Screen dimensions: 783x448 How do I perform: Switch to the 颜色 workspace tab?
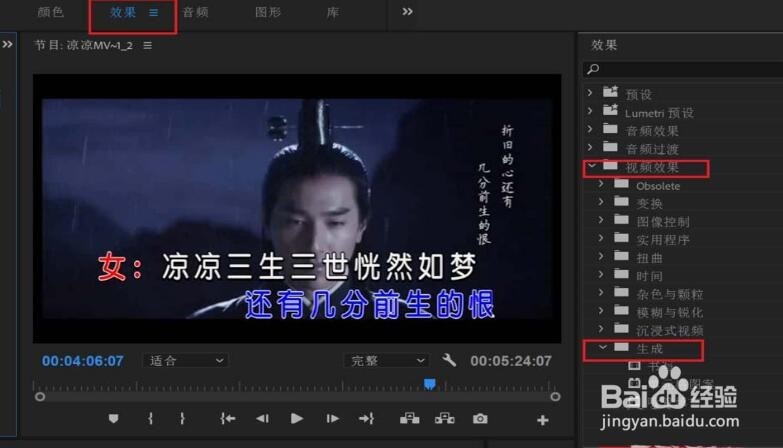(51, 12)
